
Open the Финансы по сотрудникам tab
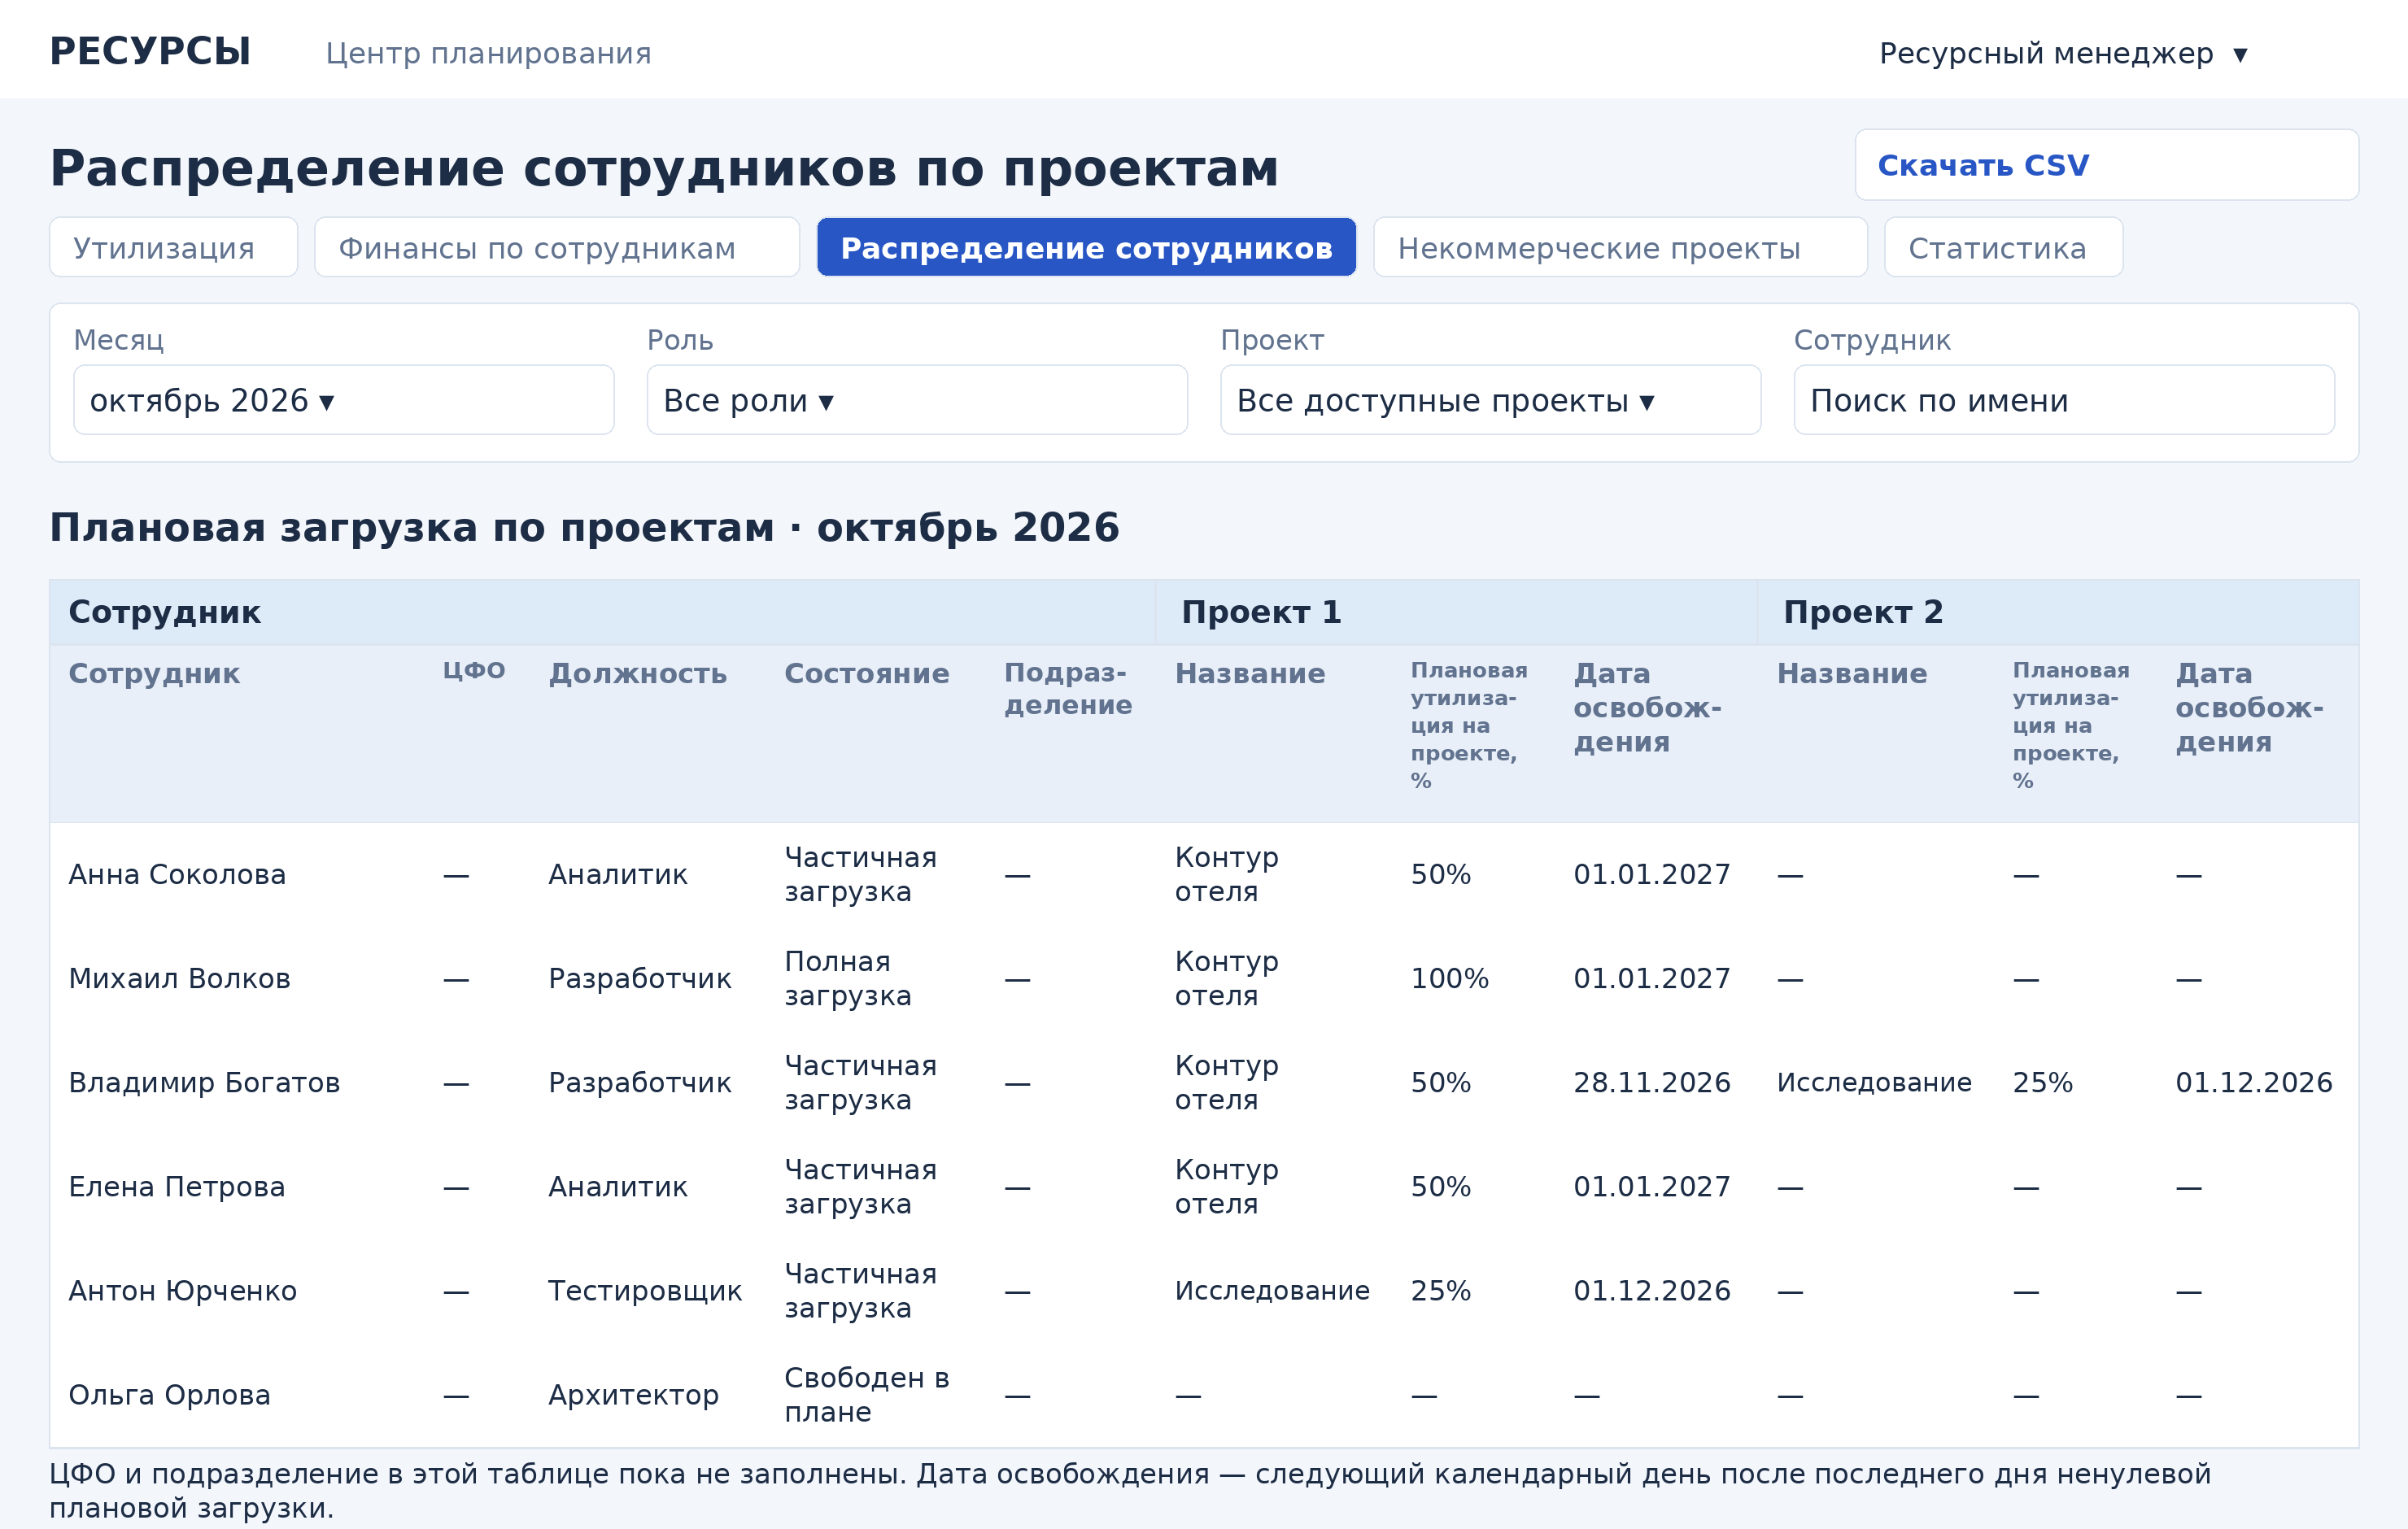(557, 247)
